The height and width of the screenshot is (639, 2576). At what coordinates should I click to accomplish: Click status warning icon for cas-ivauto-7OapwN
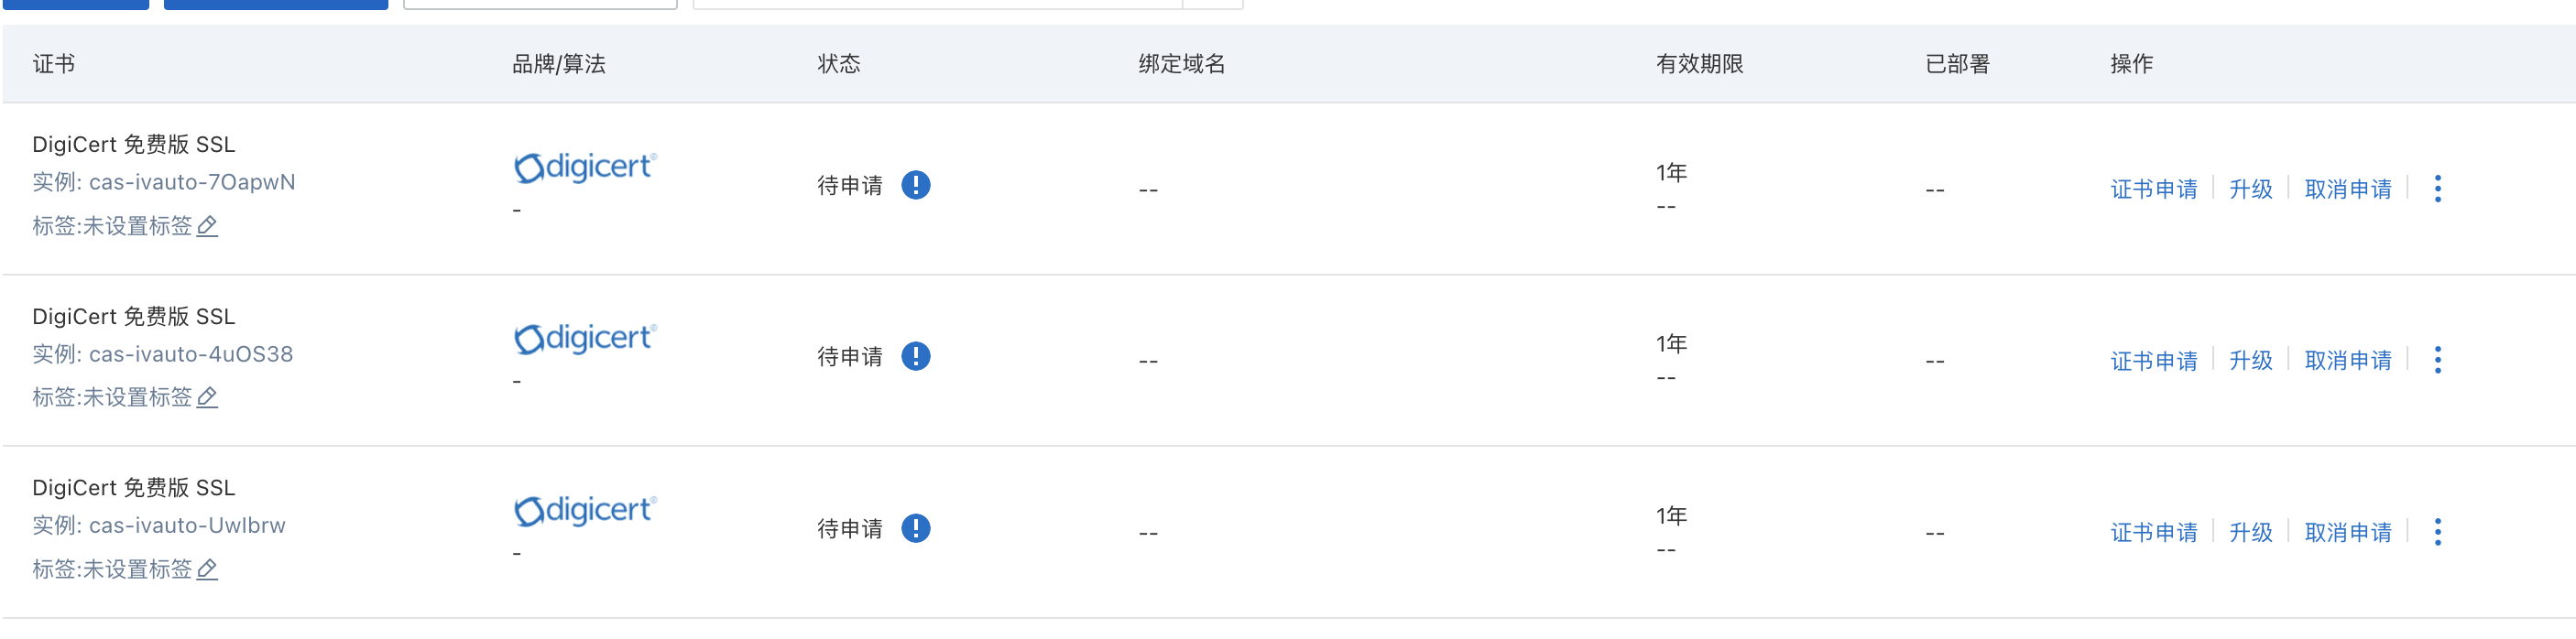[915, 185]
